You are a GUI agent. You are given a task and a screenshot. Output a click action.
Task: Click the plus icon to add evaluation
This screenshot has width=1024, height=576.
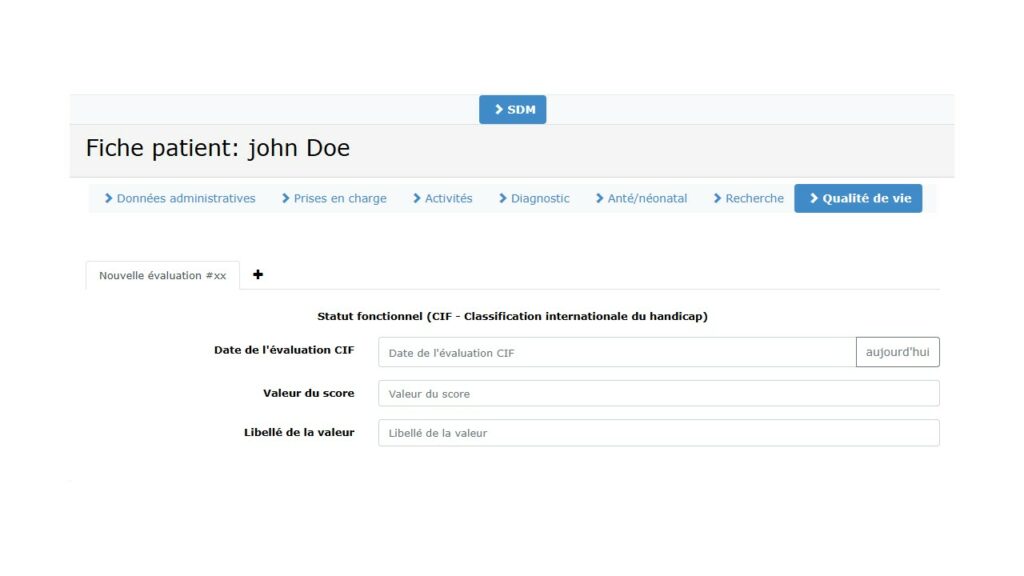click(258, 274)
